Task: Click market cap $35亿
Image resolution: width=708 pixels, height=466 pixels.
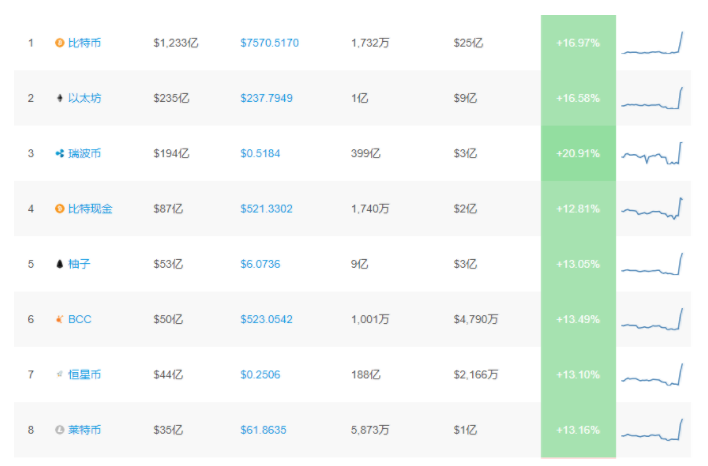Action: pos(168,430)
